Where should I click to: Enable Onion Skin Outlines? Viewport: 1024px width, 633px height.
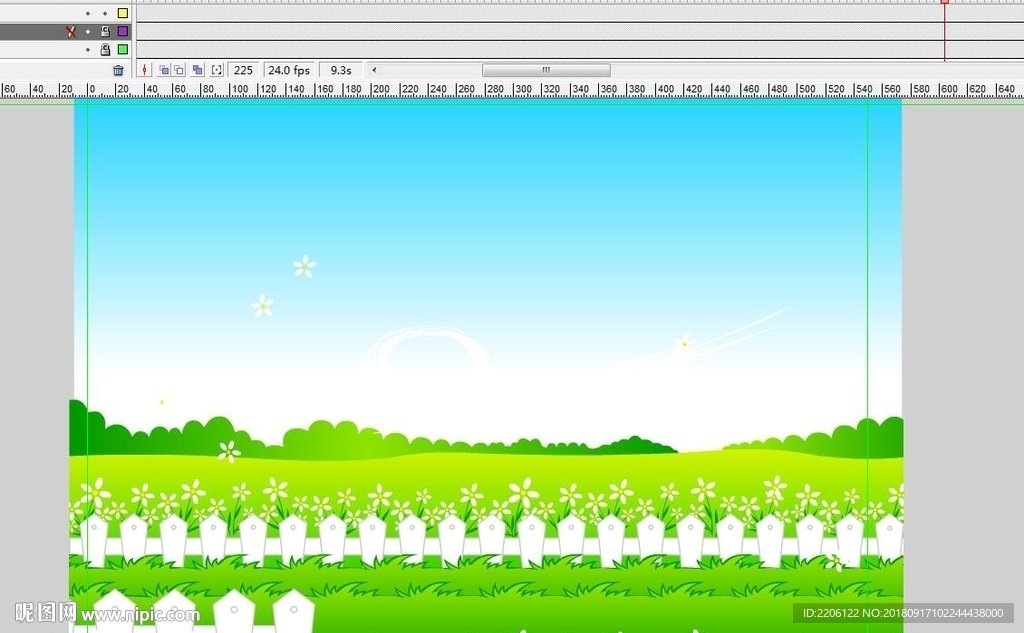(x=179, y=70)
